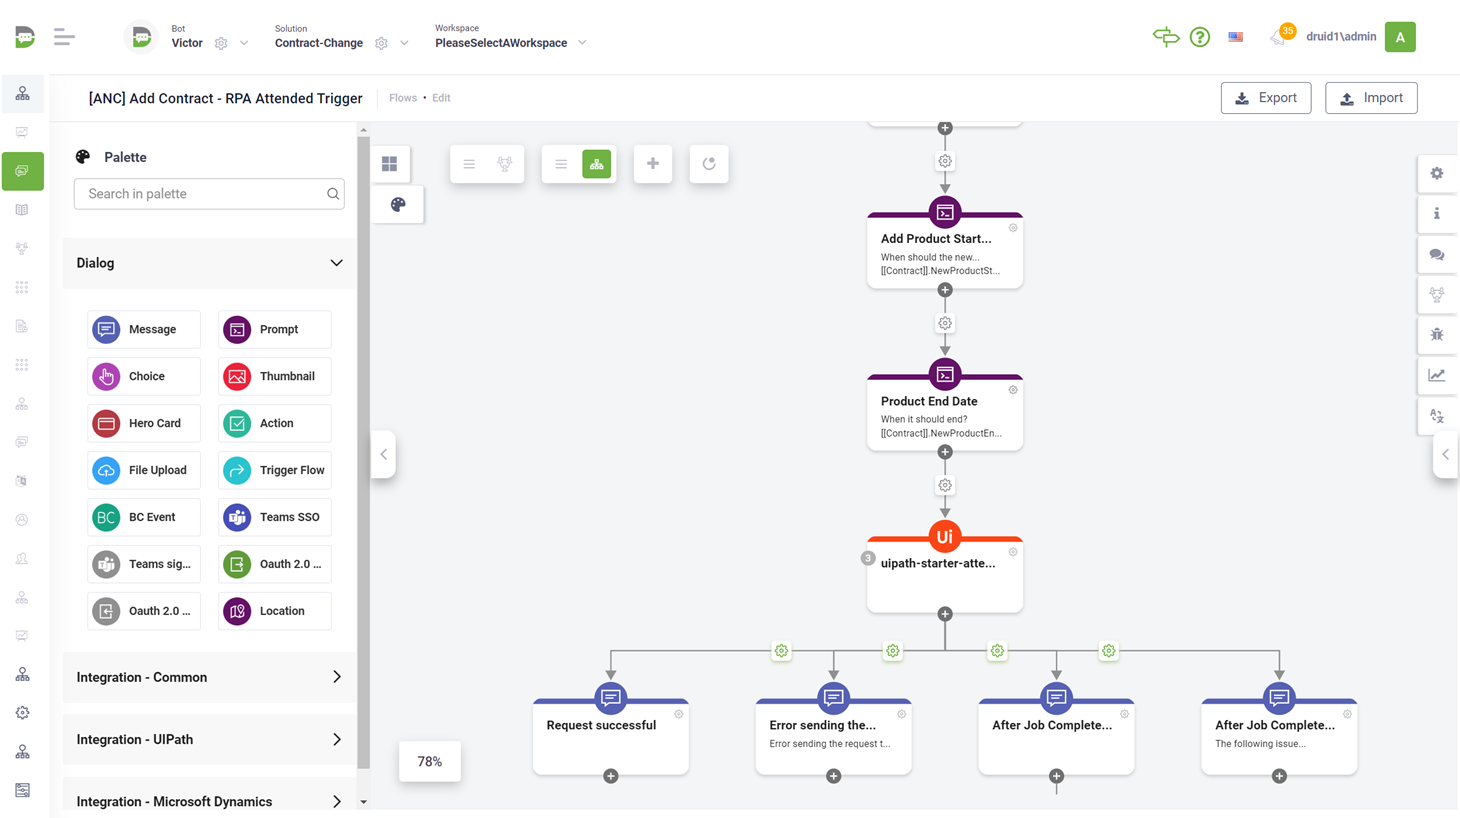This screenshot has width=1460, height=818.
Task: Open the debug bug icon on right panel
Action: [x=1436, y=335]
